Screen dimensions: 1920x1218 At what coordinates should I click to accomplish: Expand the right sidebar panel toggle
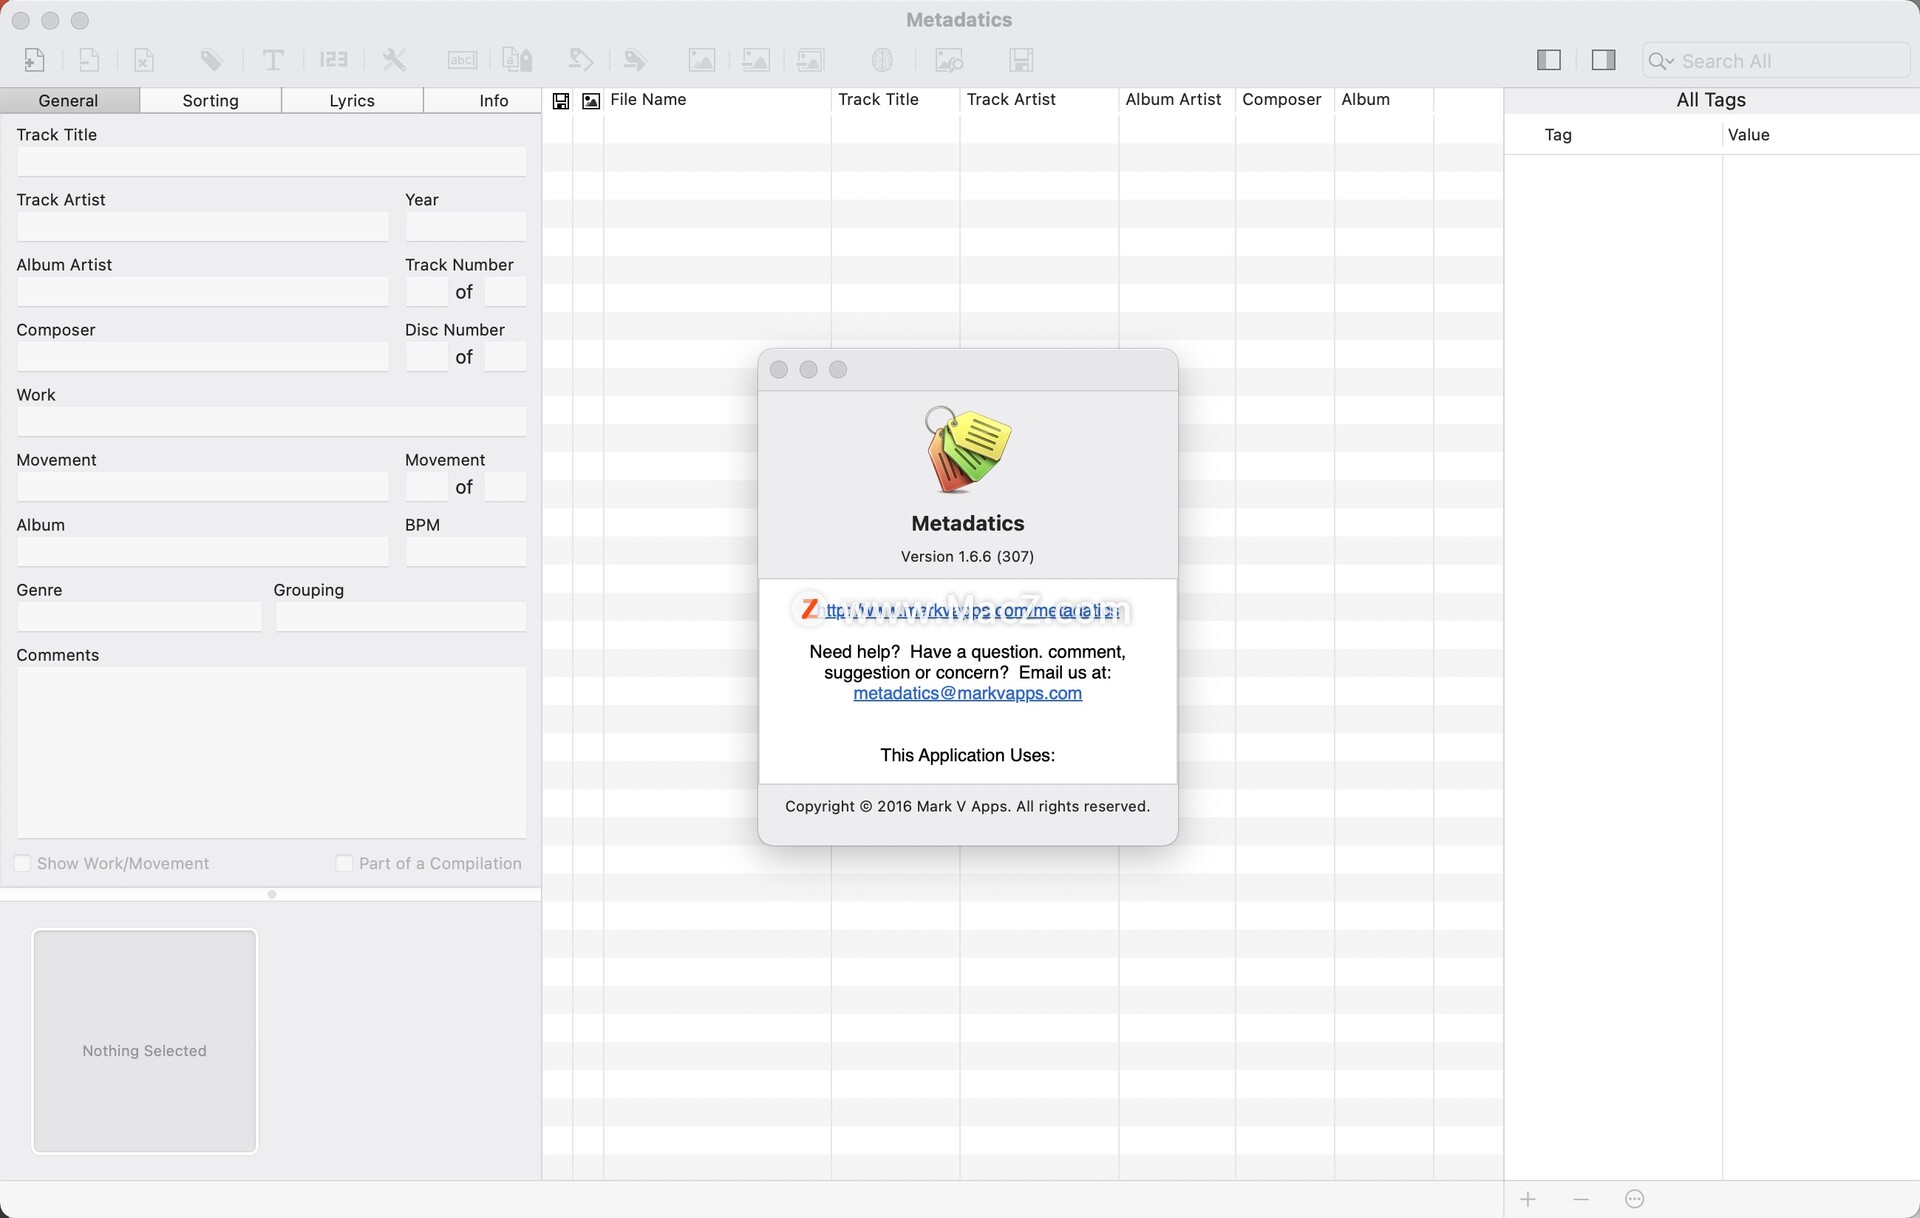pos(1602,60)
